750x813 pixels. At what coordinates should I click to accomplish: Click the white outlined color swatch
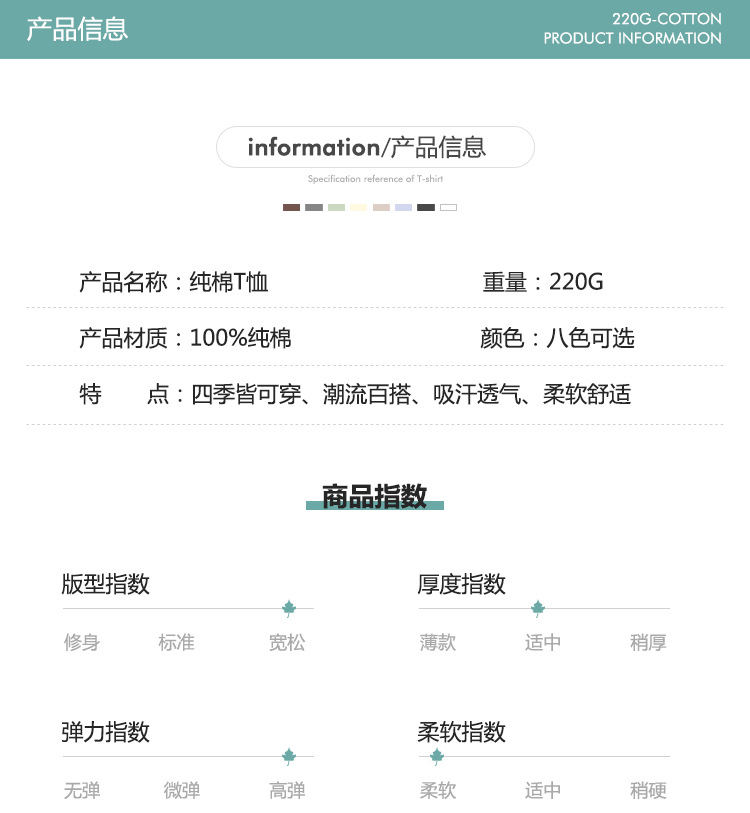coord(449,207)
